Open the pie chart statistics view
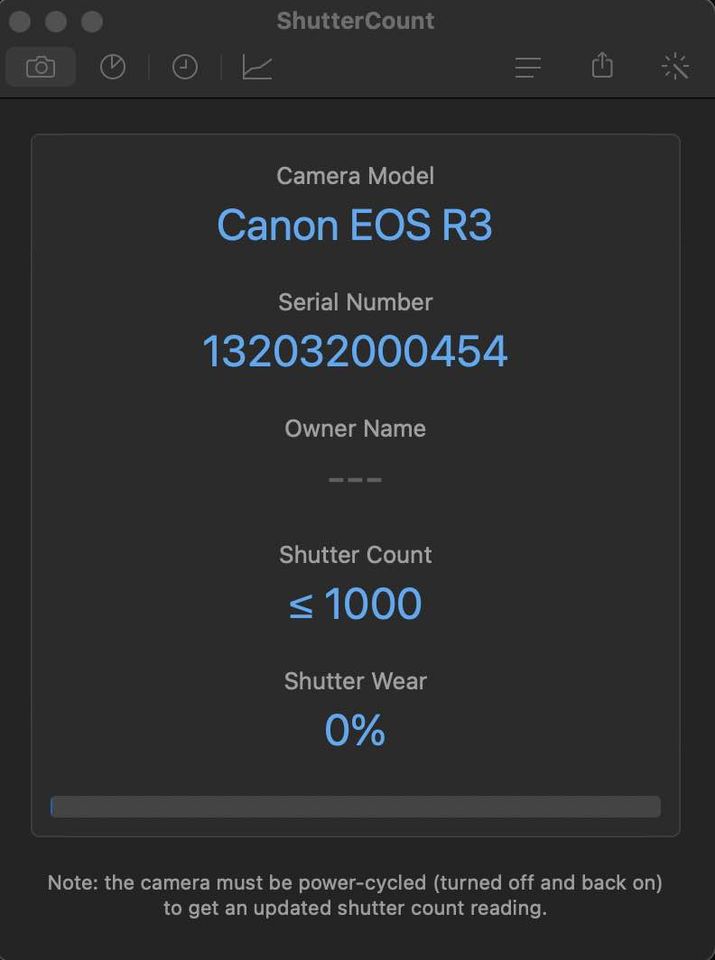 click(x=112, y=67)
